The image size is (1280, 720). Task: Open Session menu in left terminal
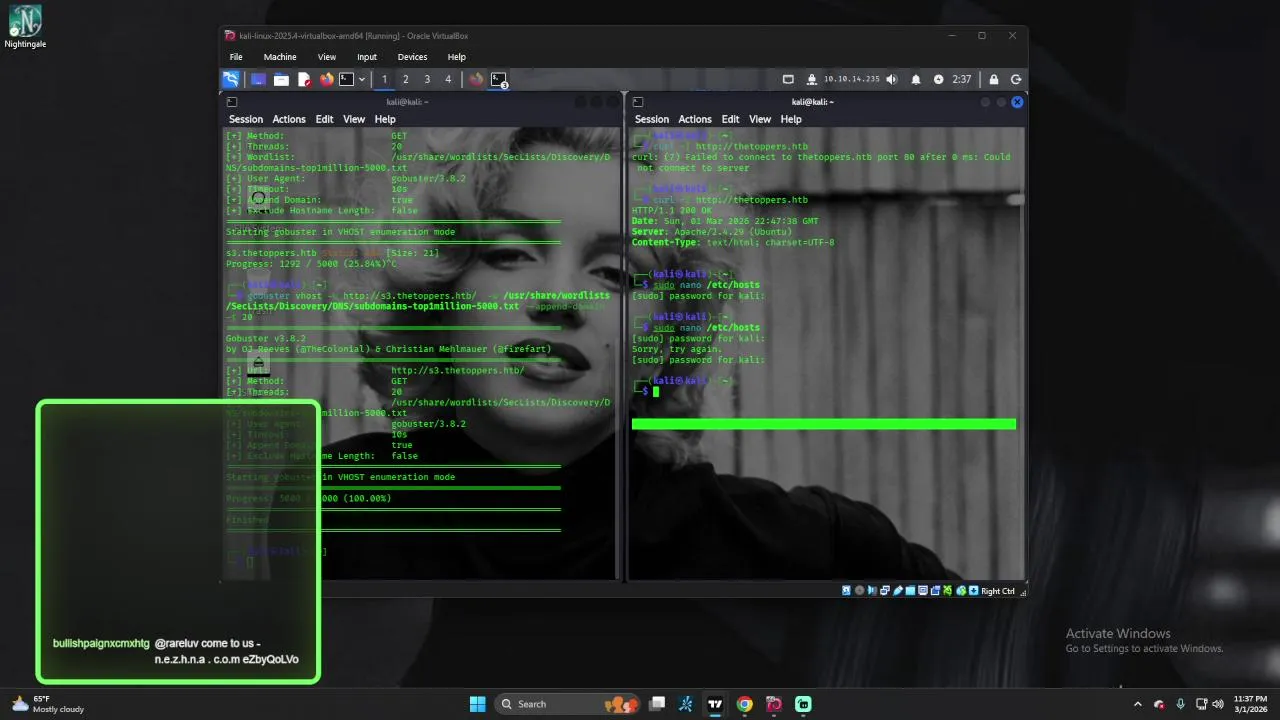246,119
